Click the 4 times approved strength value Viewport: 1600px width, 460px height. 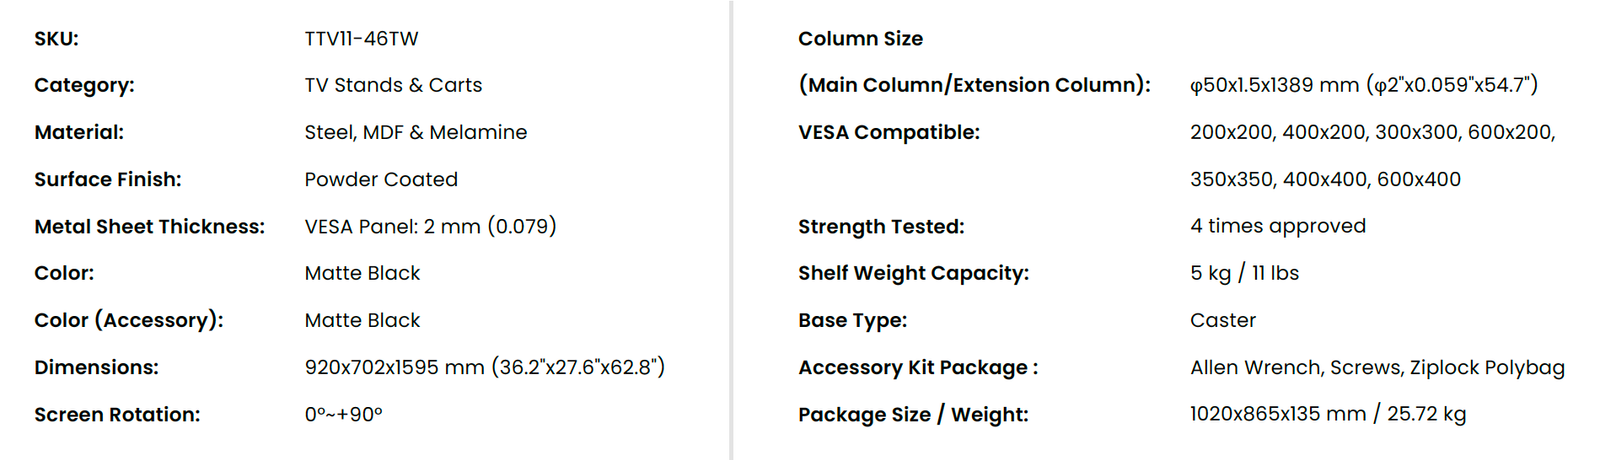(x=1277, y=226)
